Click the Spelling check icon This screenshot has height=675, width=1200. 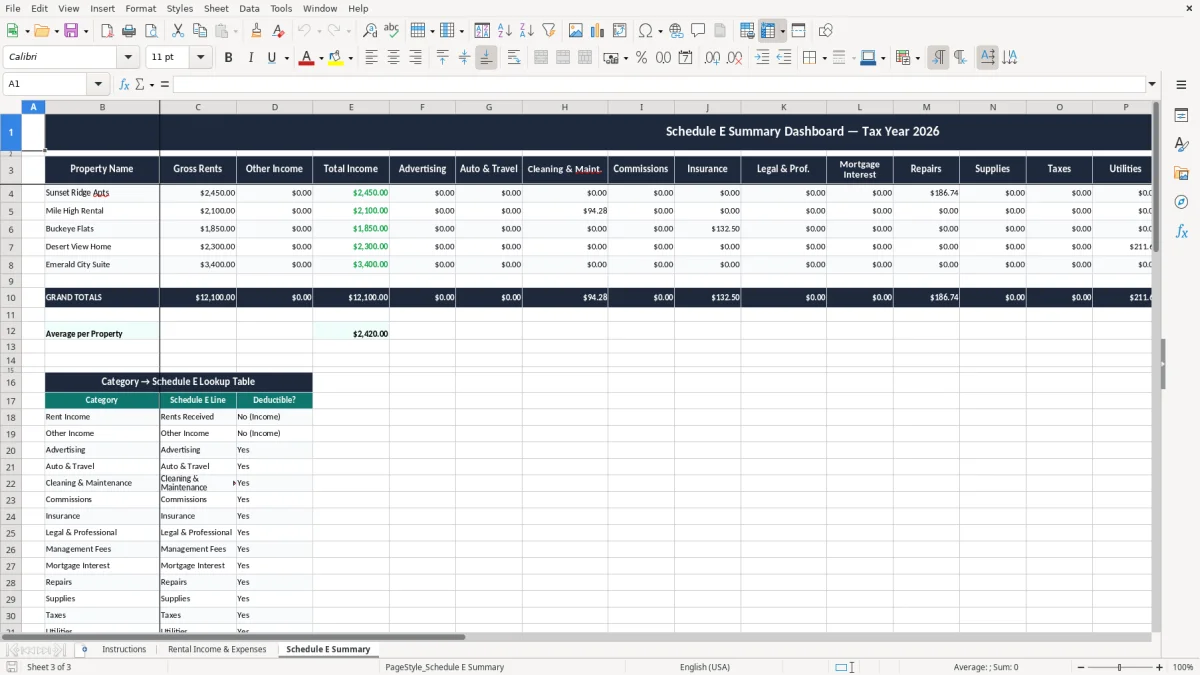[x=391, y=31]
